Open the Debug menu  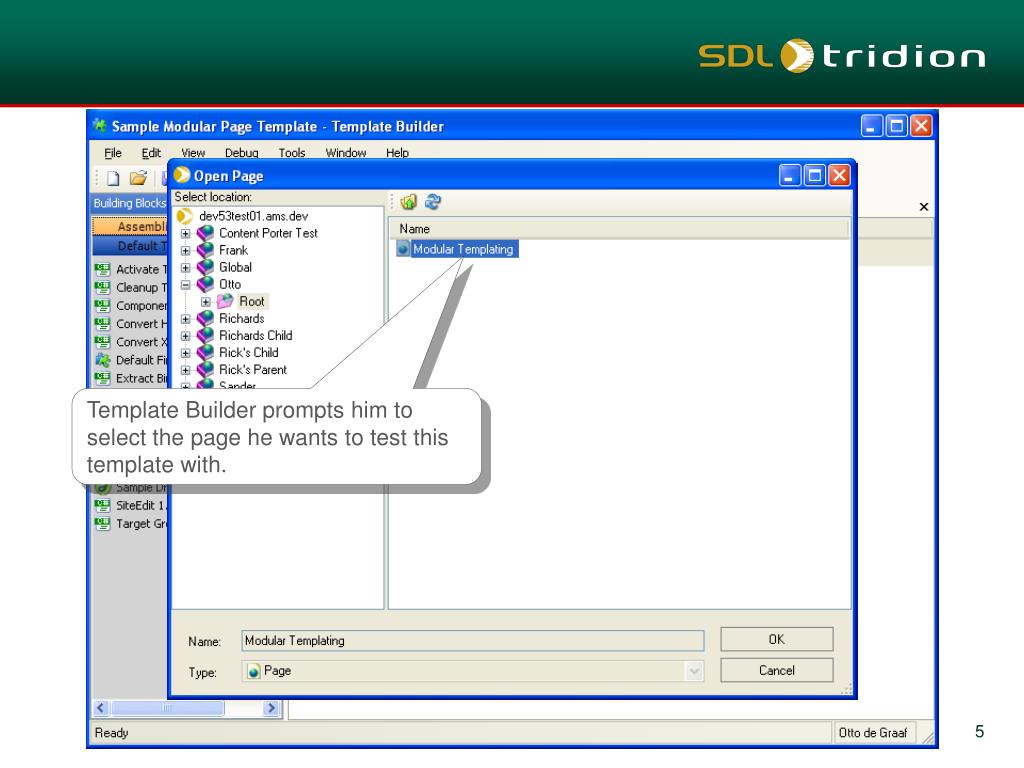tap(242, 153)
